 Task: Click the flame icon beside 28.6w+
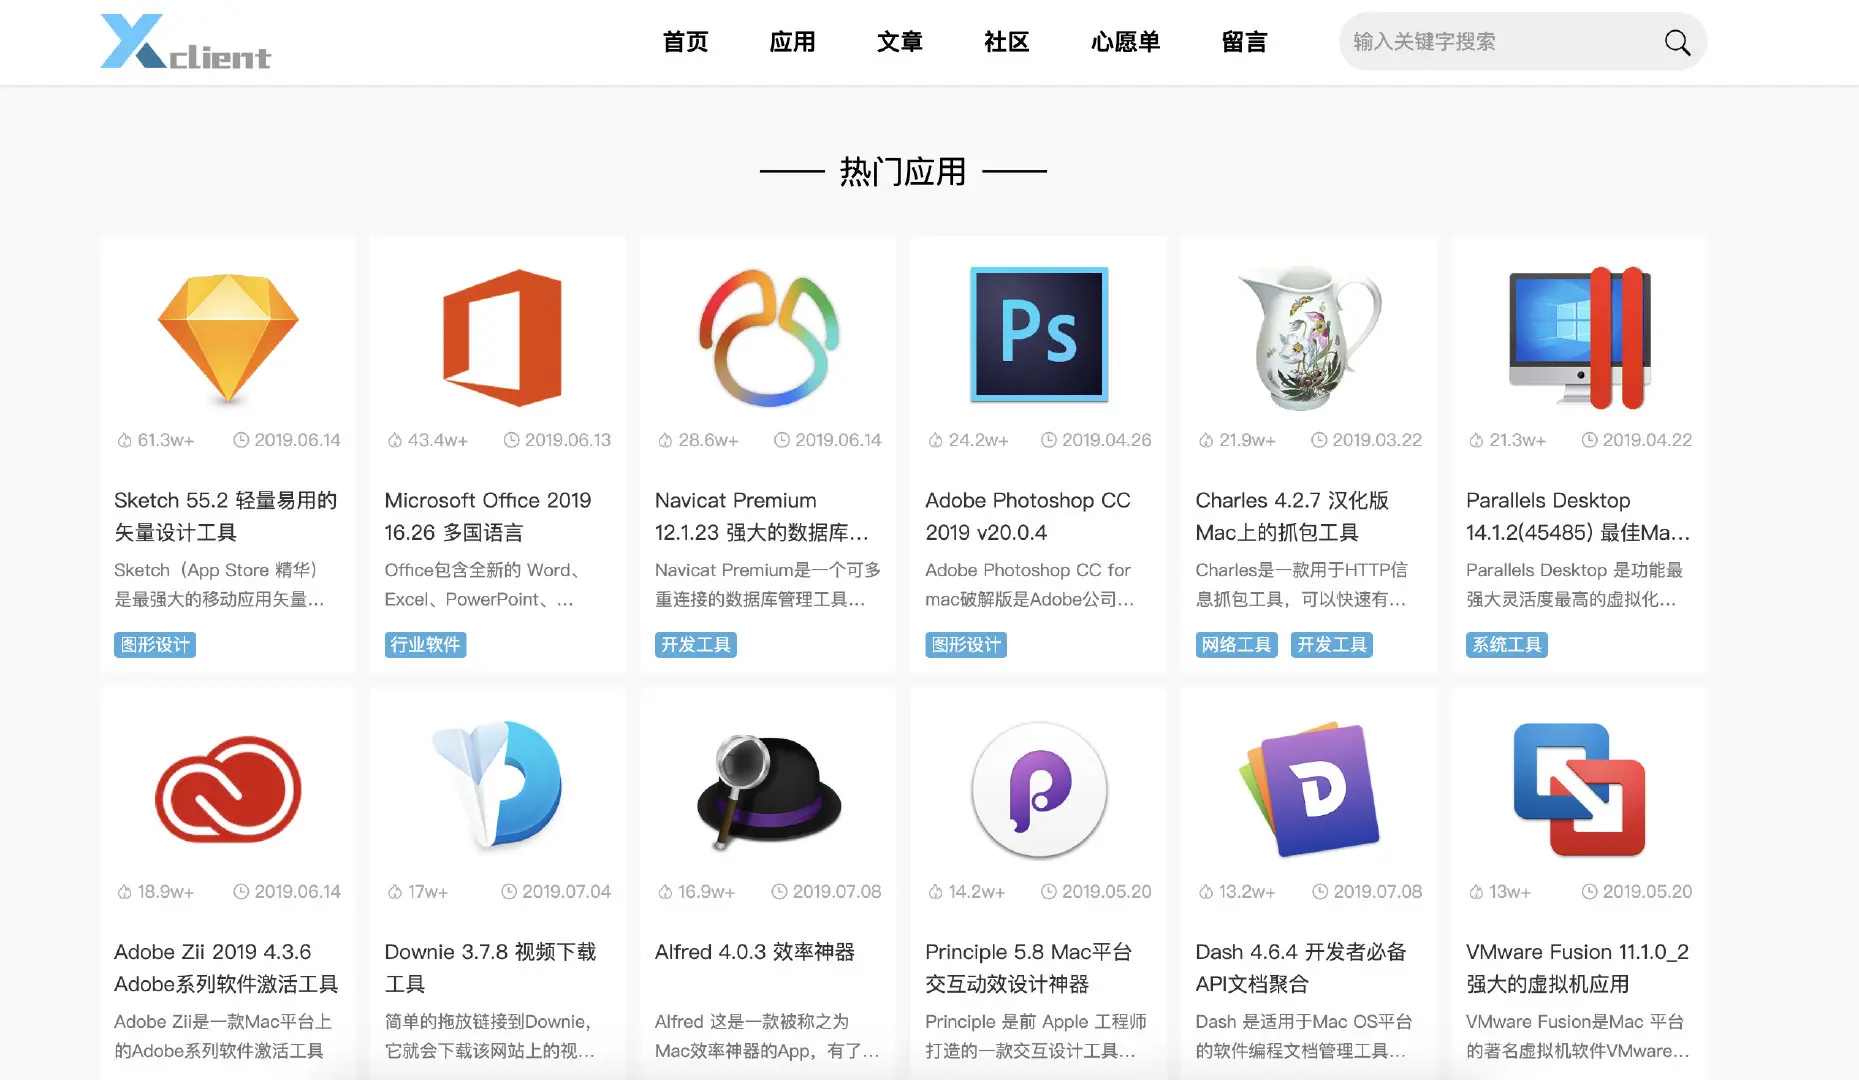(x=665, y=440)
